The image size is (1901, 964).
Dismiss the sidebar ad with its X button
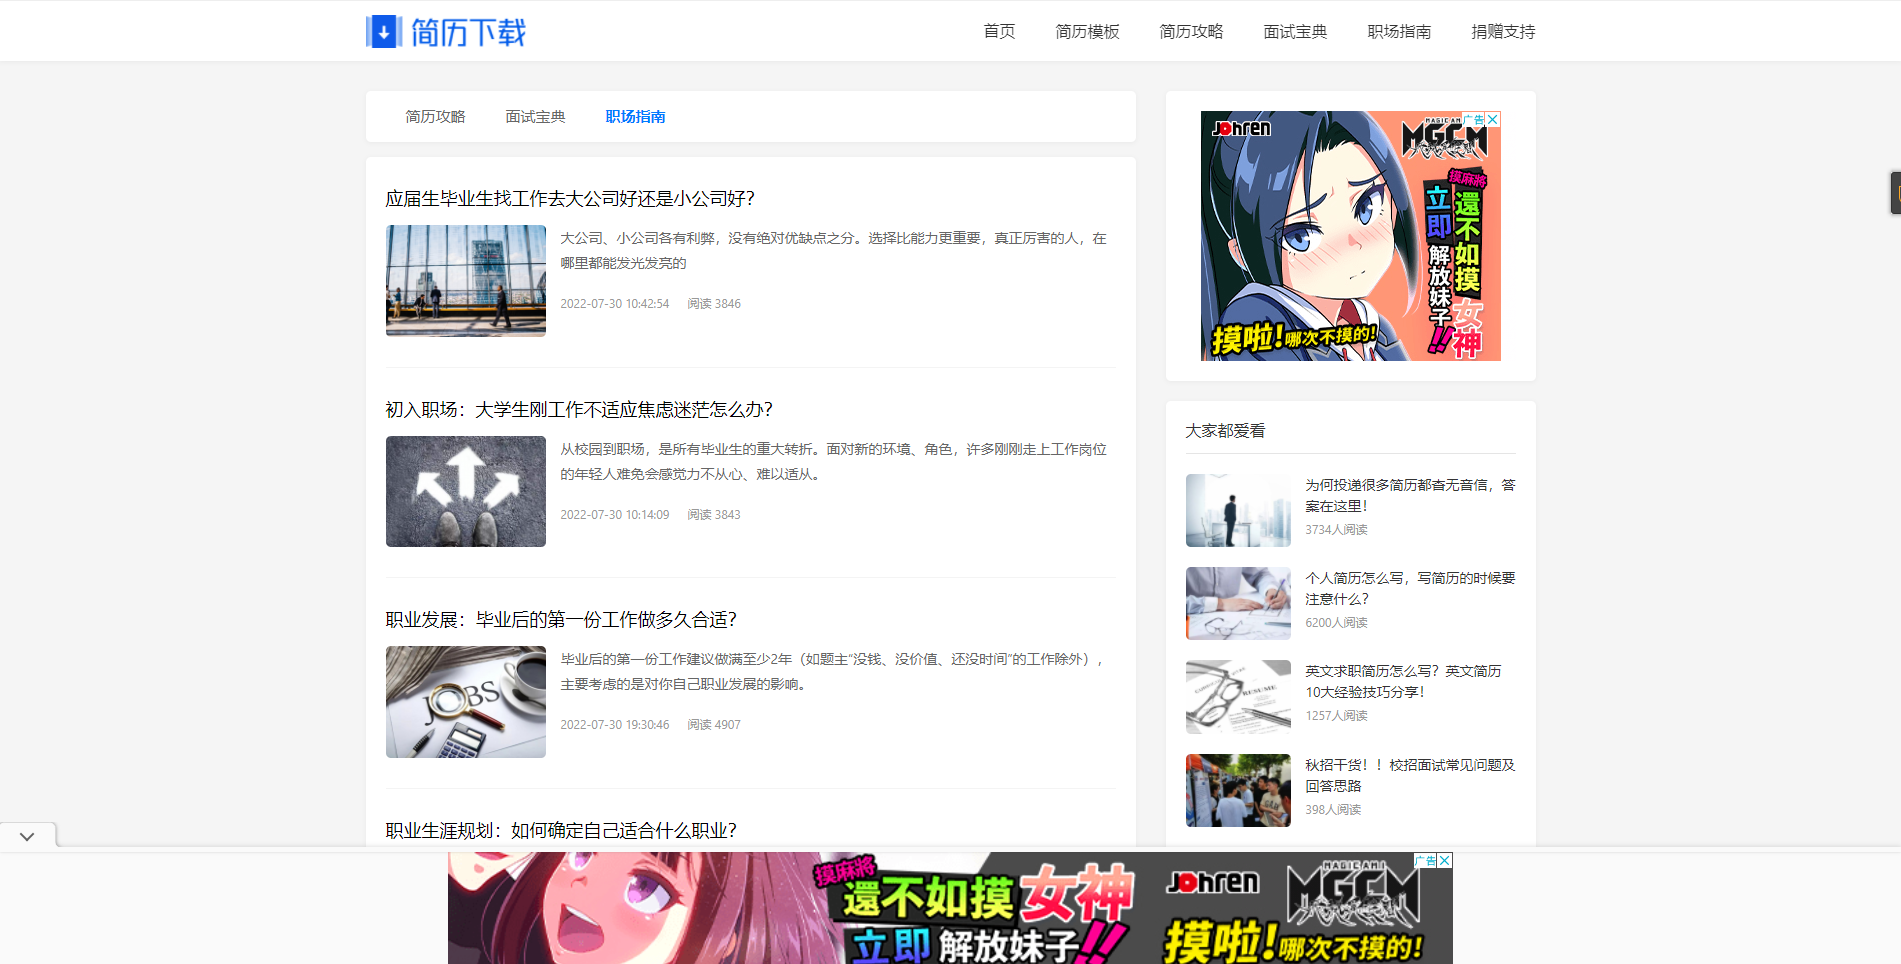pyautogui.click(x=1491, y=118)
